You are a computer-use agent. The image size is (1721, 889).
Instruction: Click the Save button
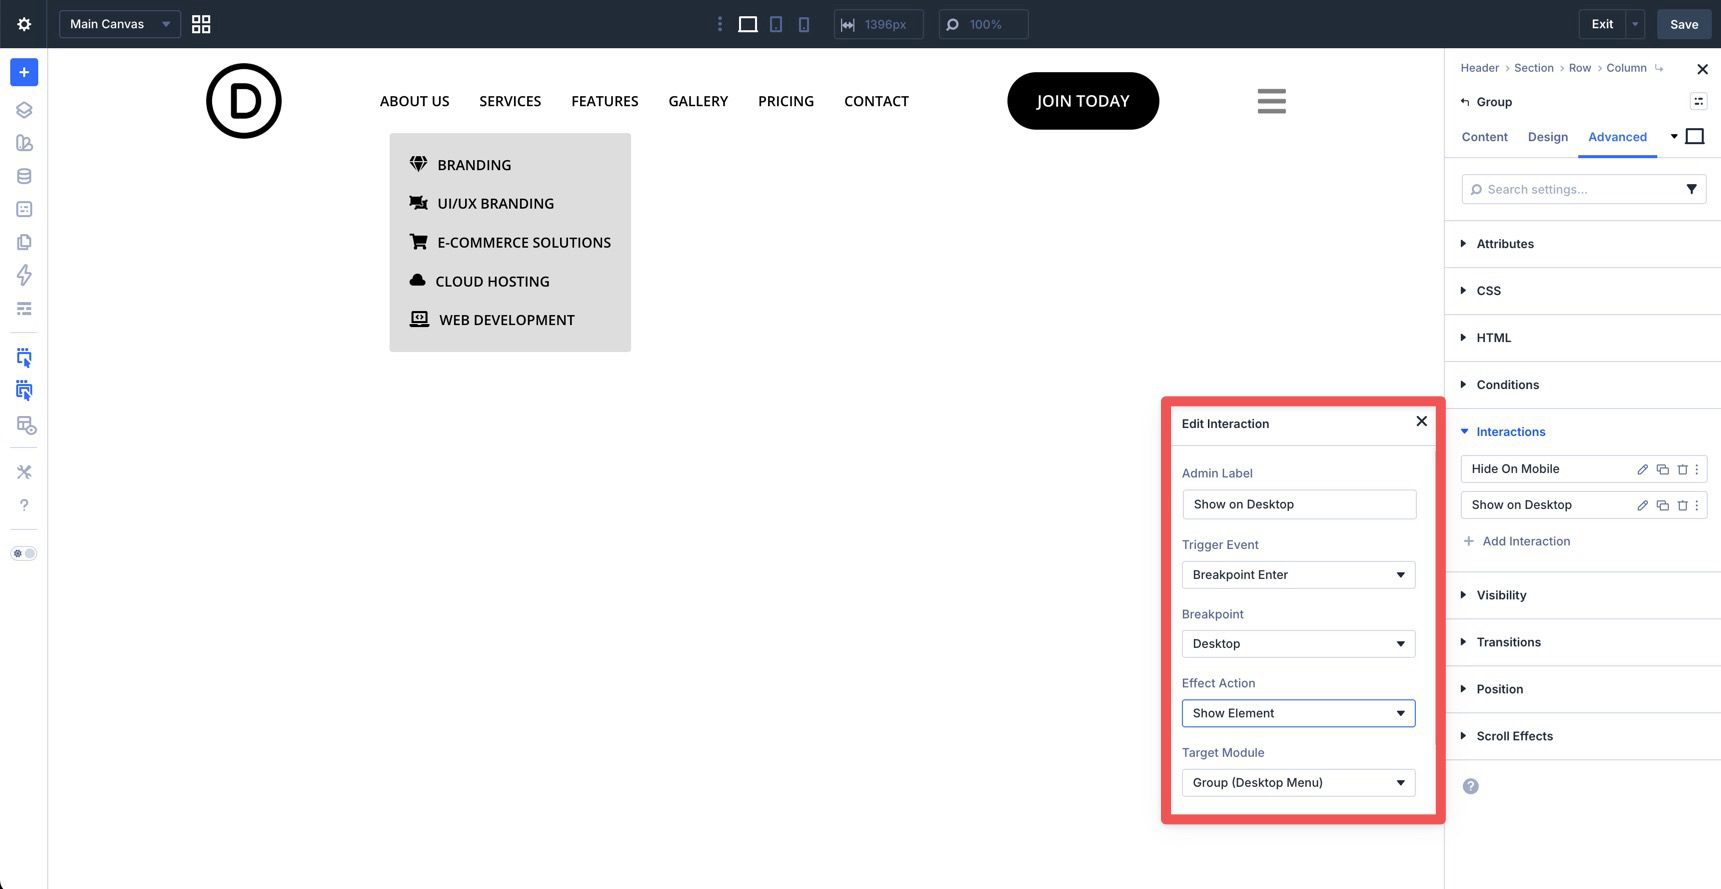click(x=1683, y=24)
